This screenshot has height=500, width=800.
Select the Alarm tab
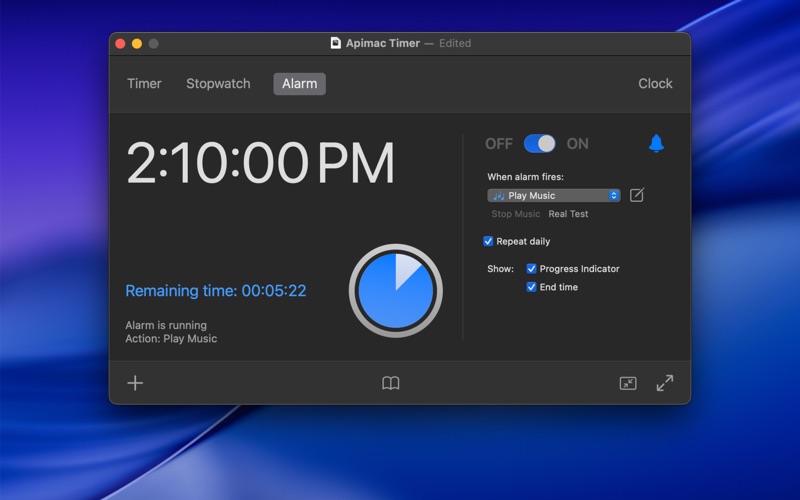click(299, 84)
